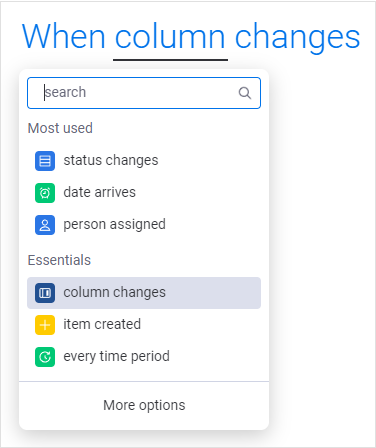The image size is (376, 448).
Task: Click the underlined column word in sentence
Action: [x=170, y=37]
